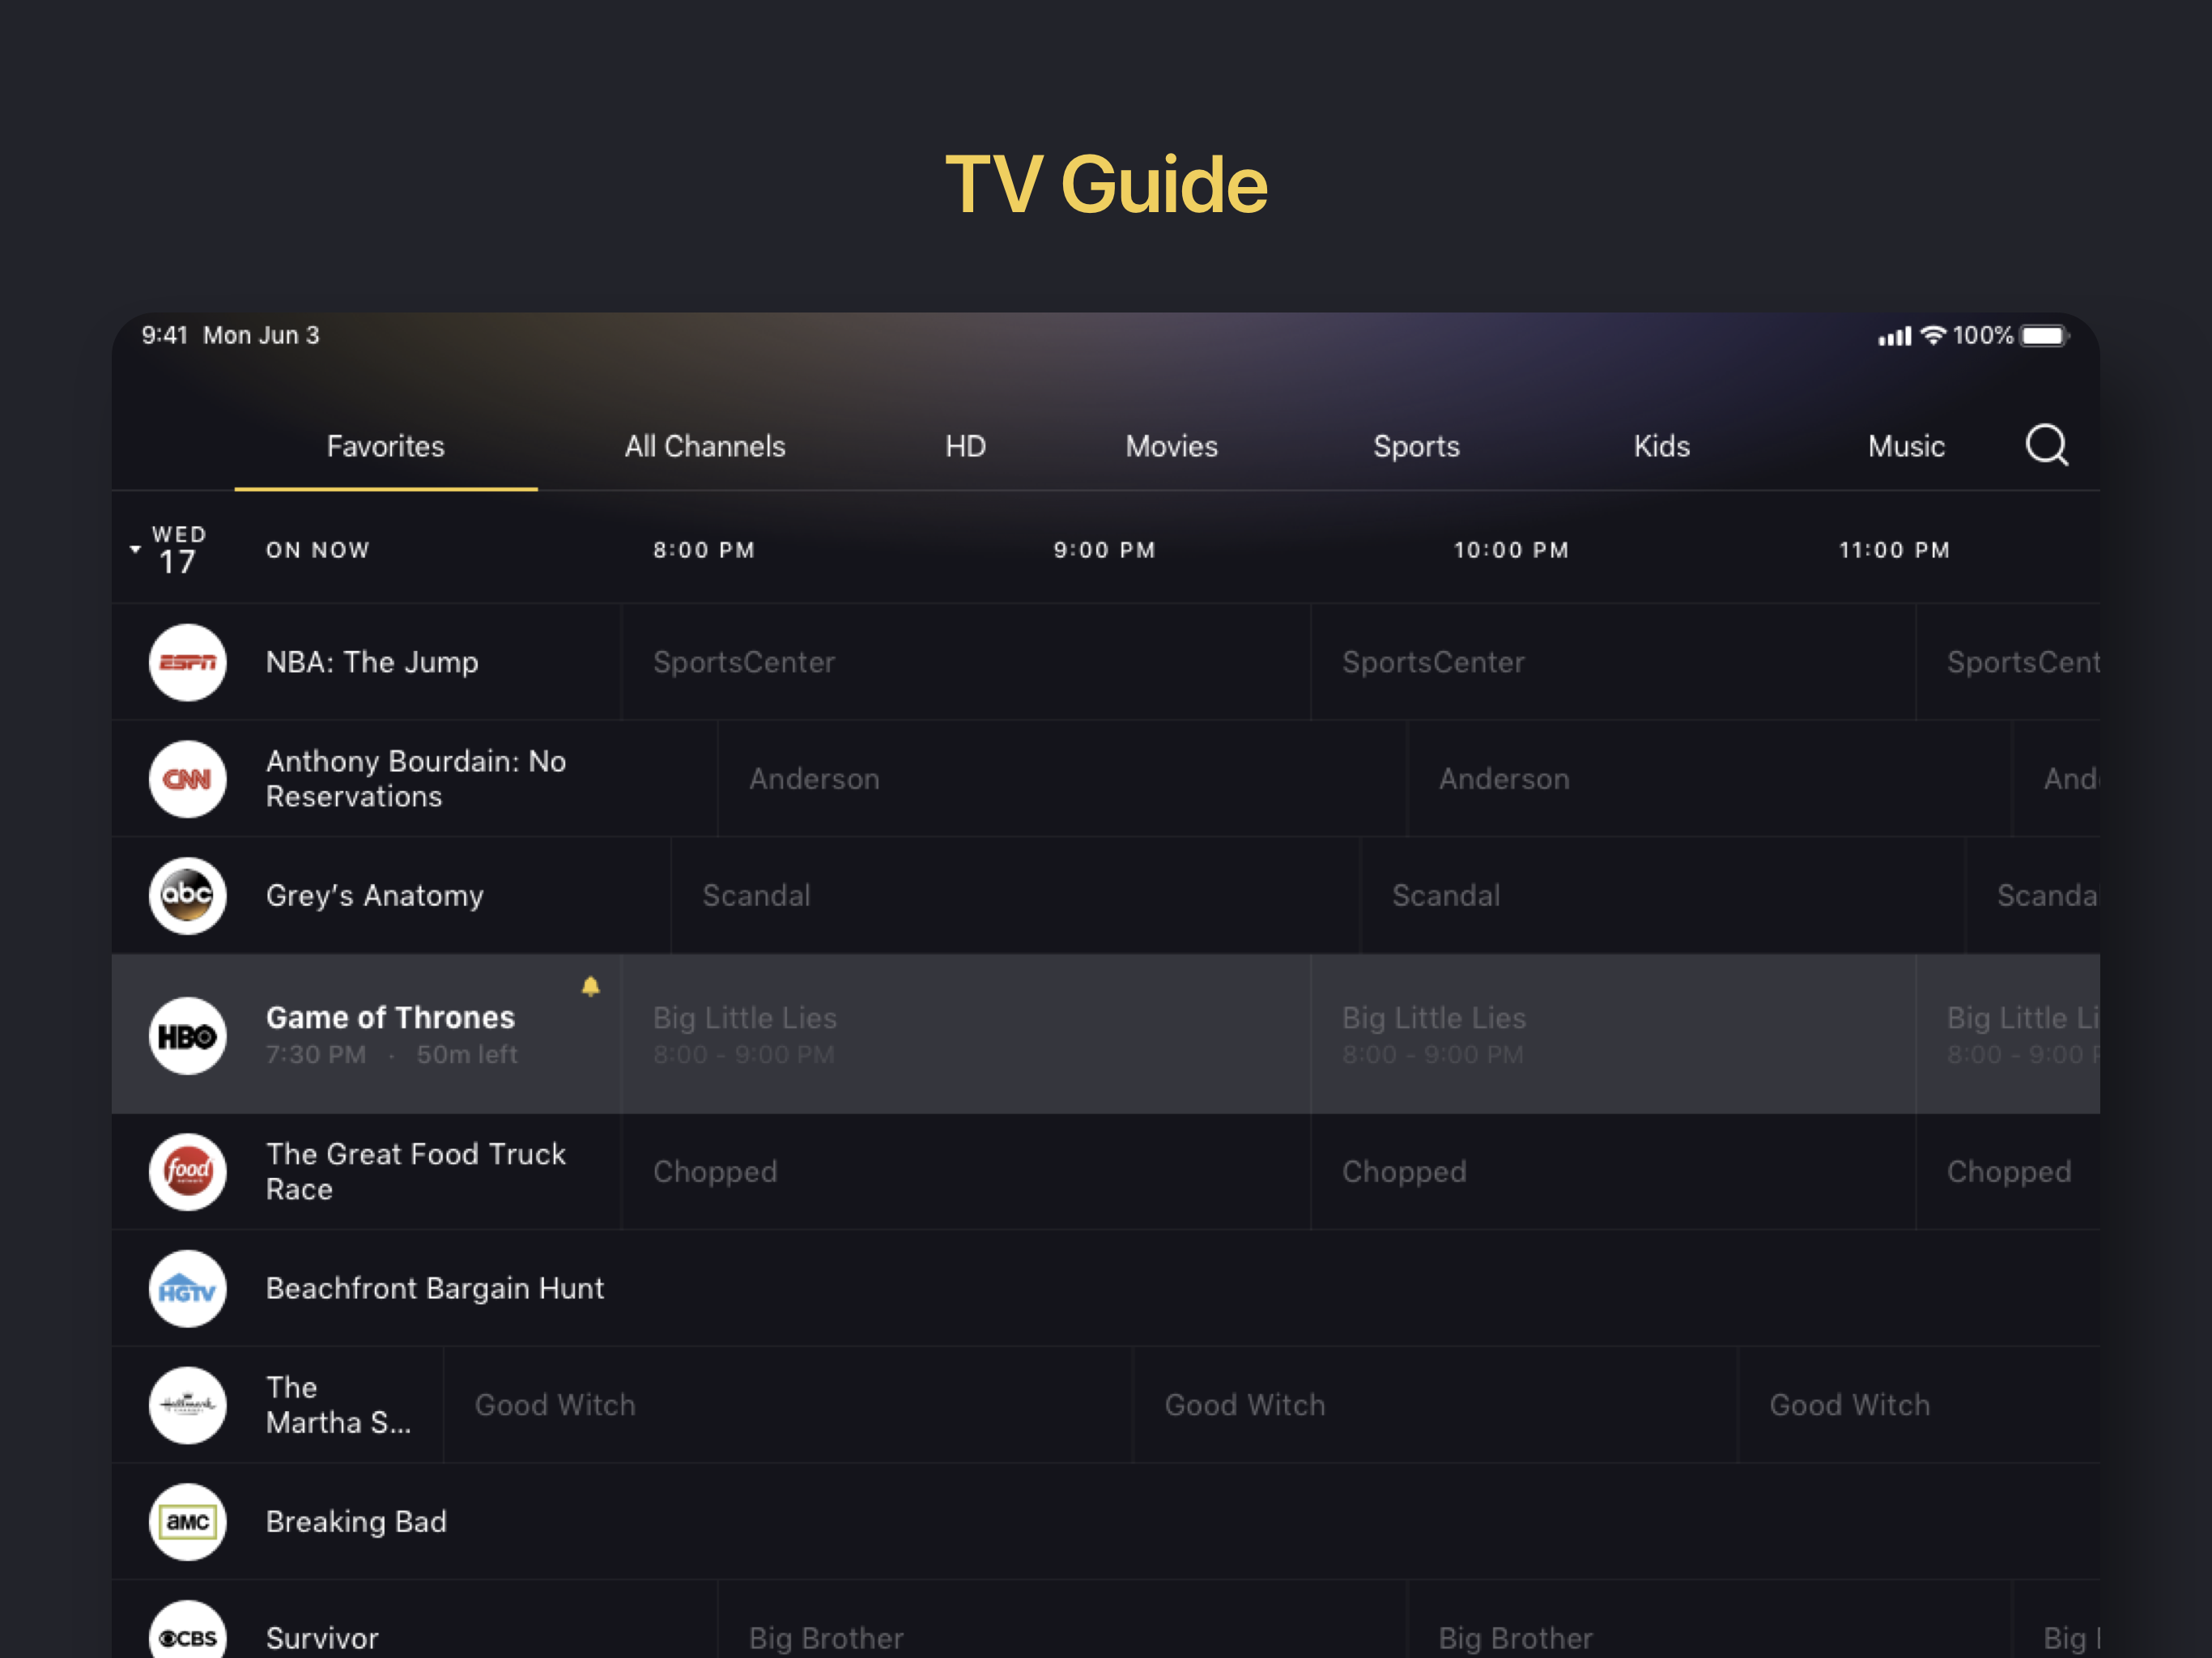Select the CNN channel logo
This screenshot has height=1658, width=2212.
tap(187, 779)
